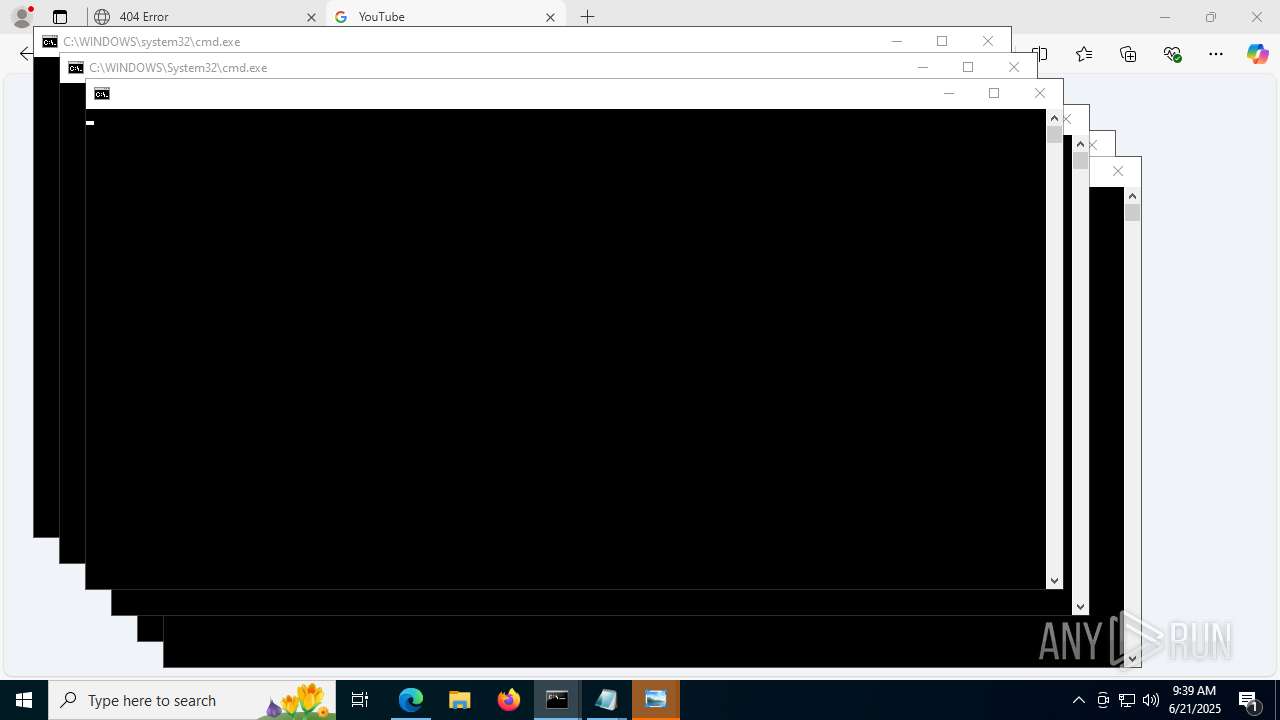Open the network status tray icon

pyautogui.click(x=1127, y=700)
